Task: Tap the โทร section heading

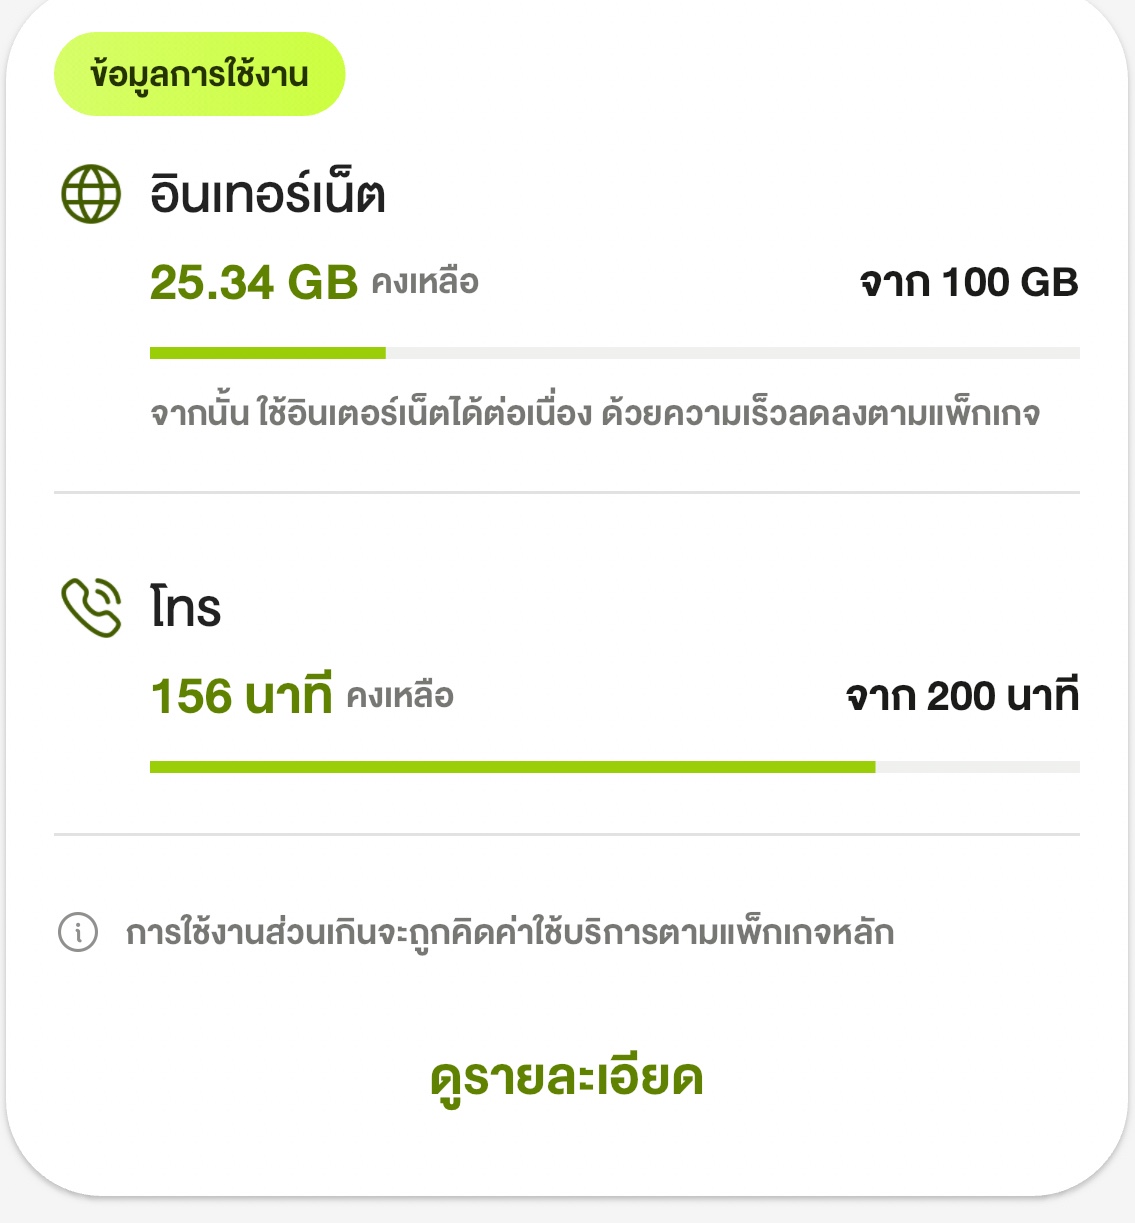Action: click(x=186, y=607)
